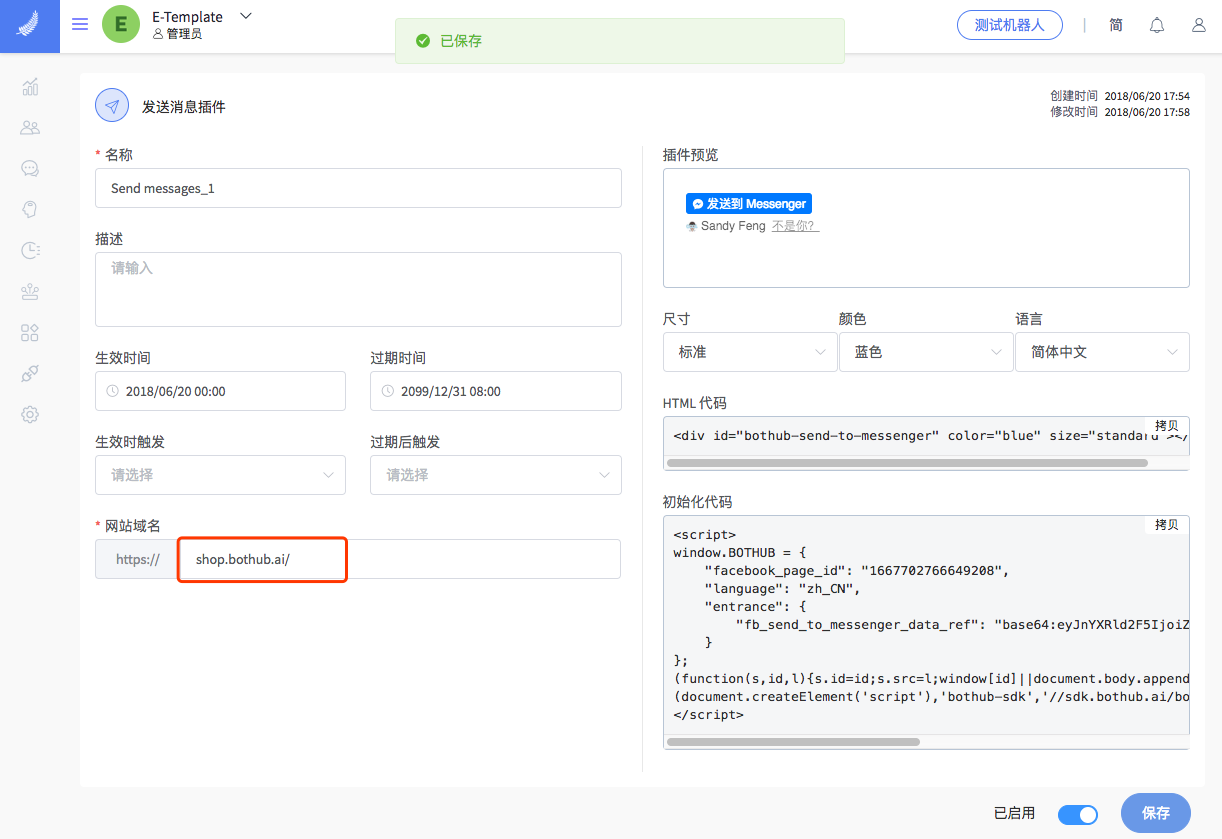The height and width of the screenshot is (839, 1222).
Task: Open the 颜色 color dropdown showing 蓝色
Action: (926, 352)
